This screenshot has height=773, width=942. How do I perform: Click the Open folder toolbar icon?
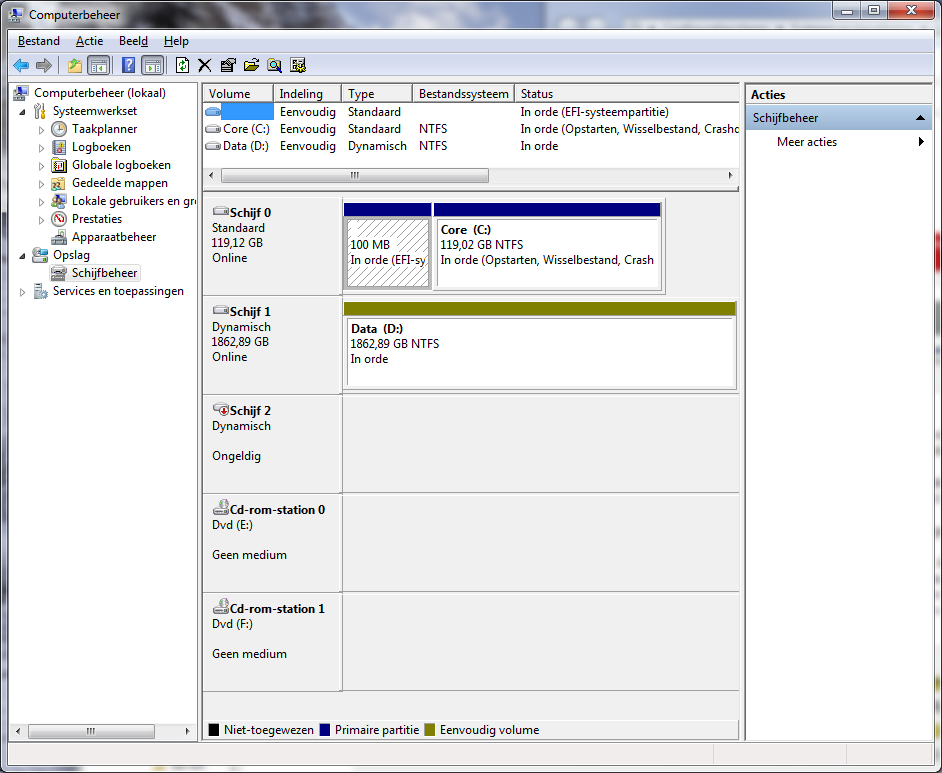tap(251, 65)
